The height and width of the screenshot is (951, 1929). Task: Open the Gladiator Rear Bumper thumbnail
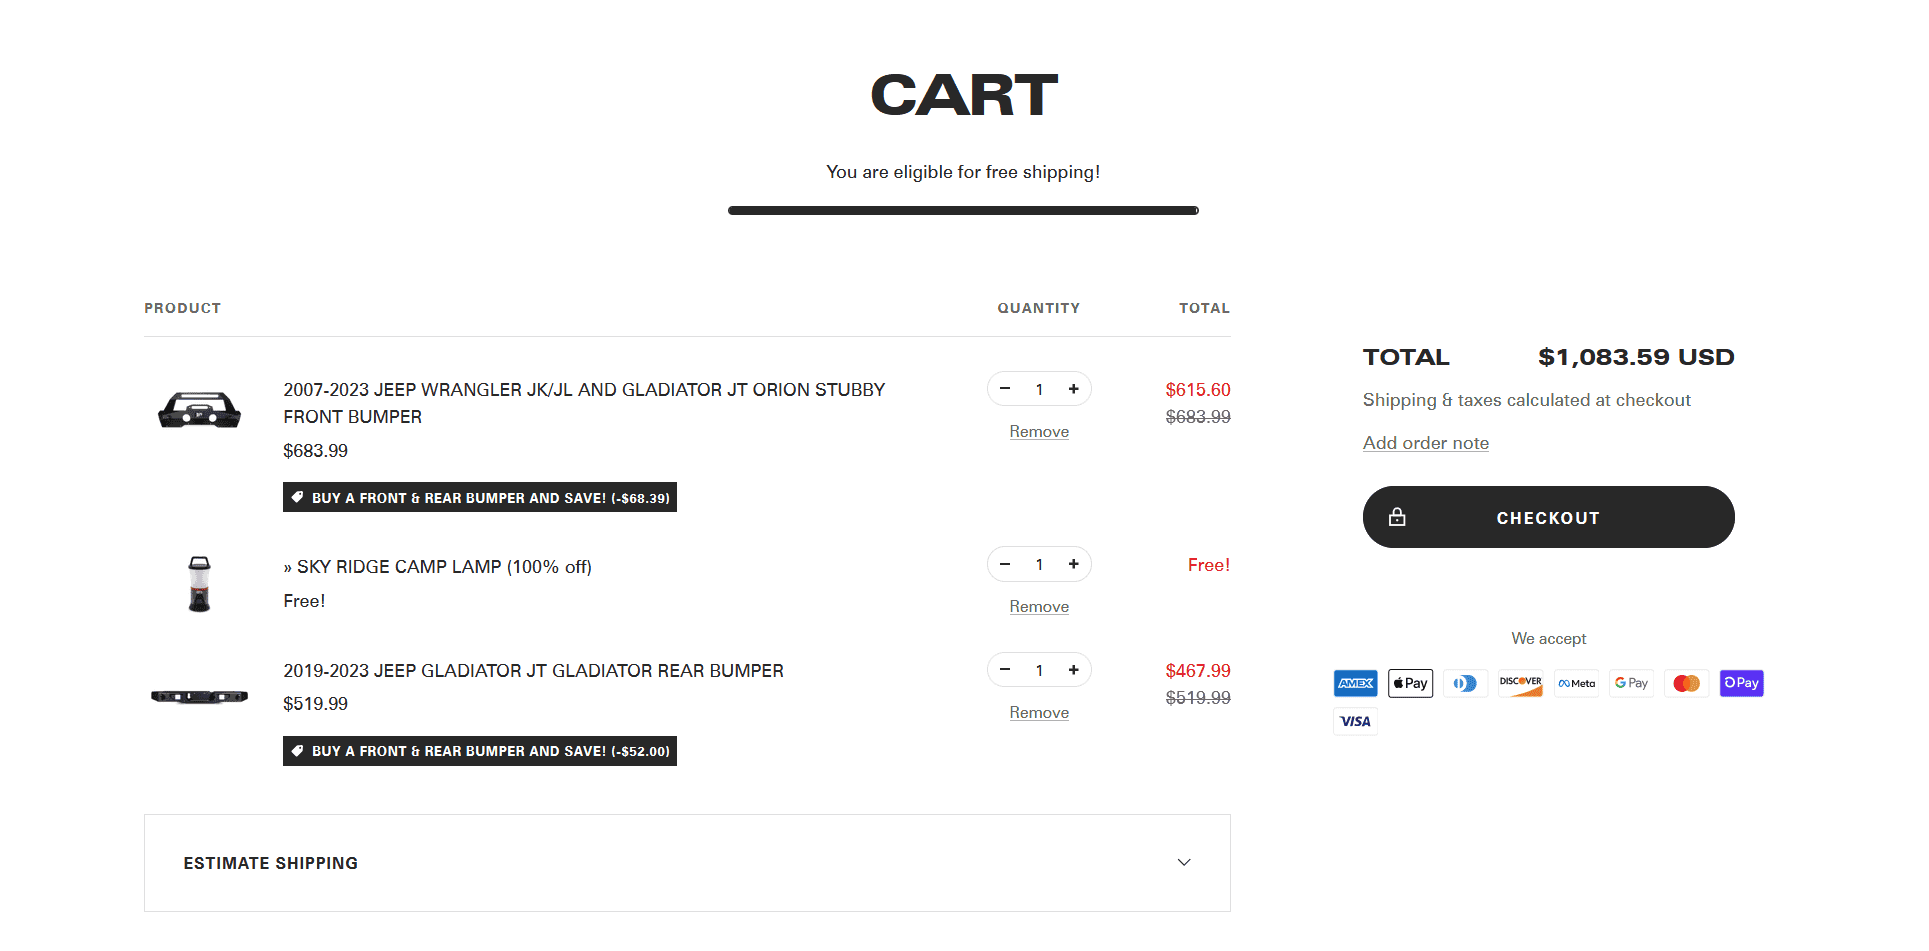click(x=200, y=696)
